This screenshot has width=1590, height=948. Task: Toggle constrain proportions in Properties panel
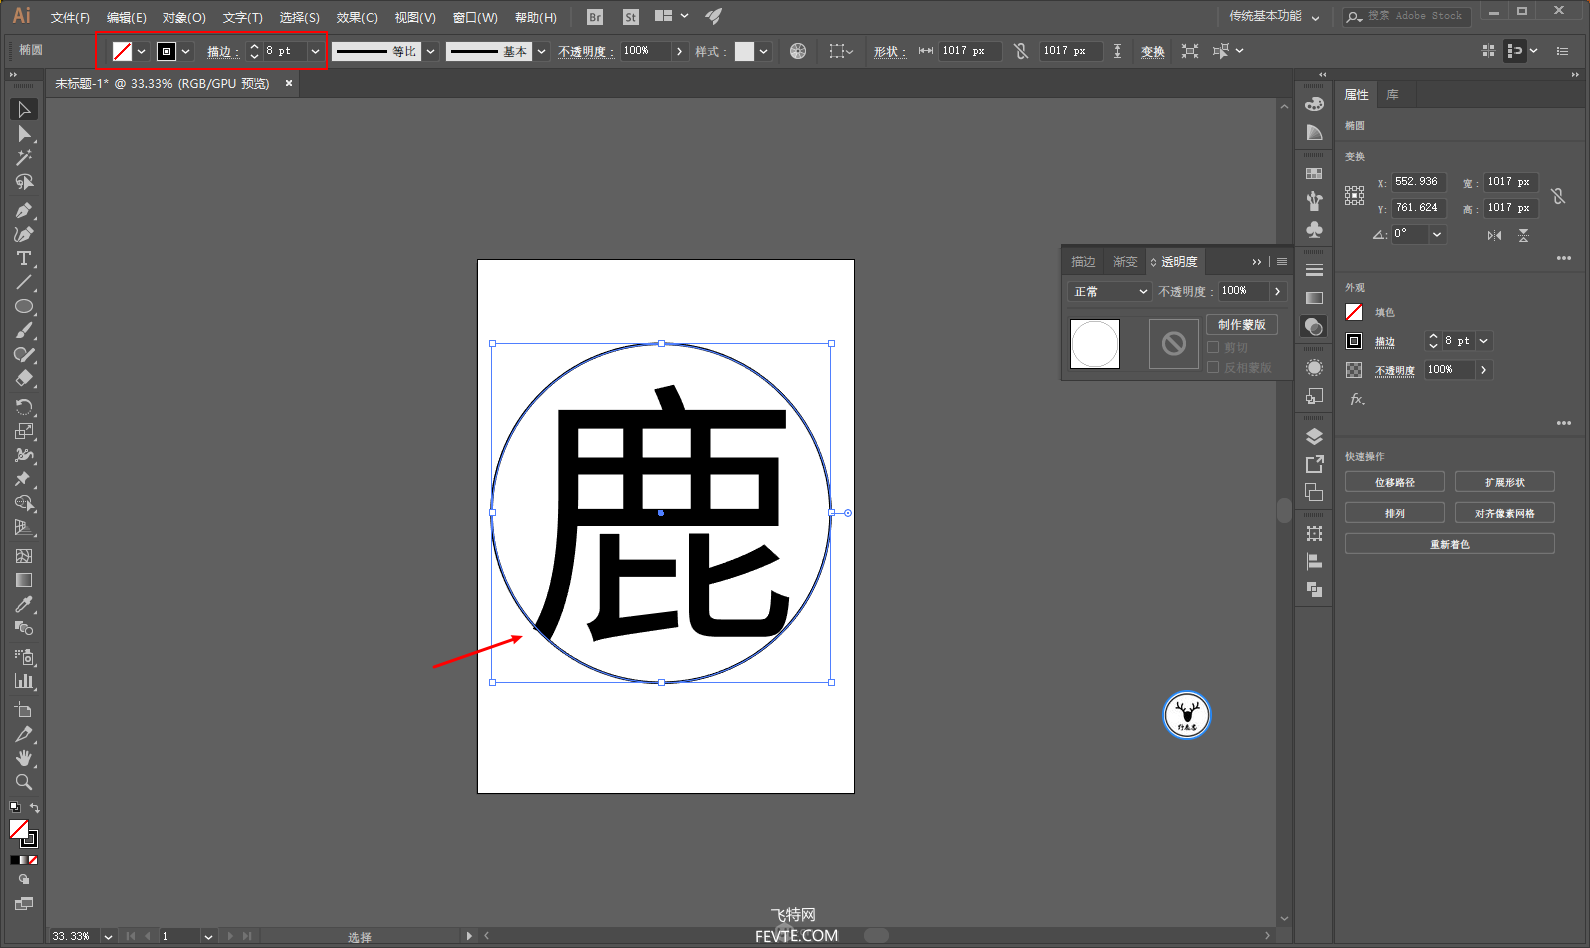tap(1558, 195)
